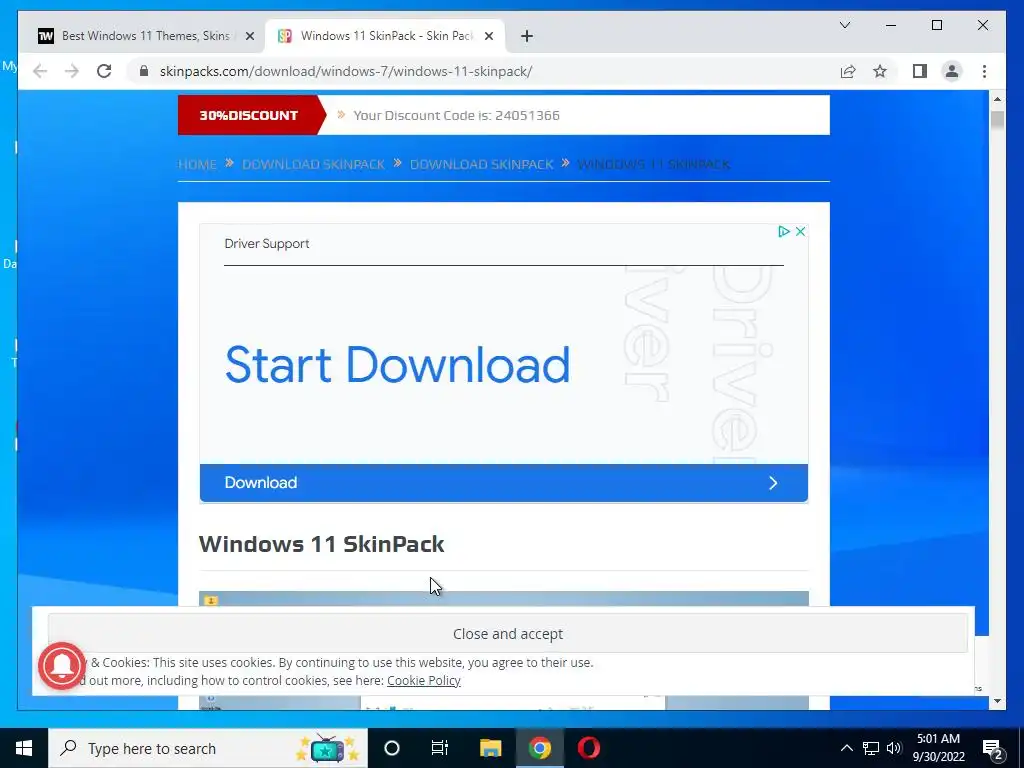This screenshot has height=768, width=1024.
Task: Click the WINDOWS 11 SKINPACK breadcrumb
Action: click(x=654, y=164)
